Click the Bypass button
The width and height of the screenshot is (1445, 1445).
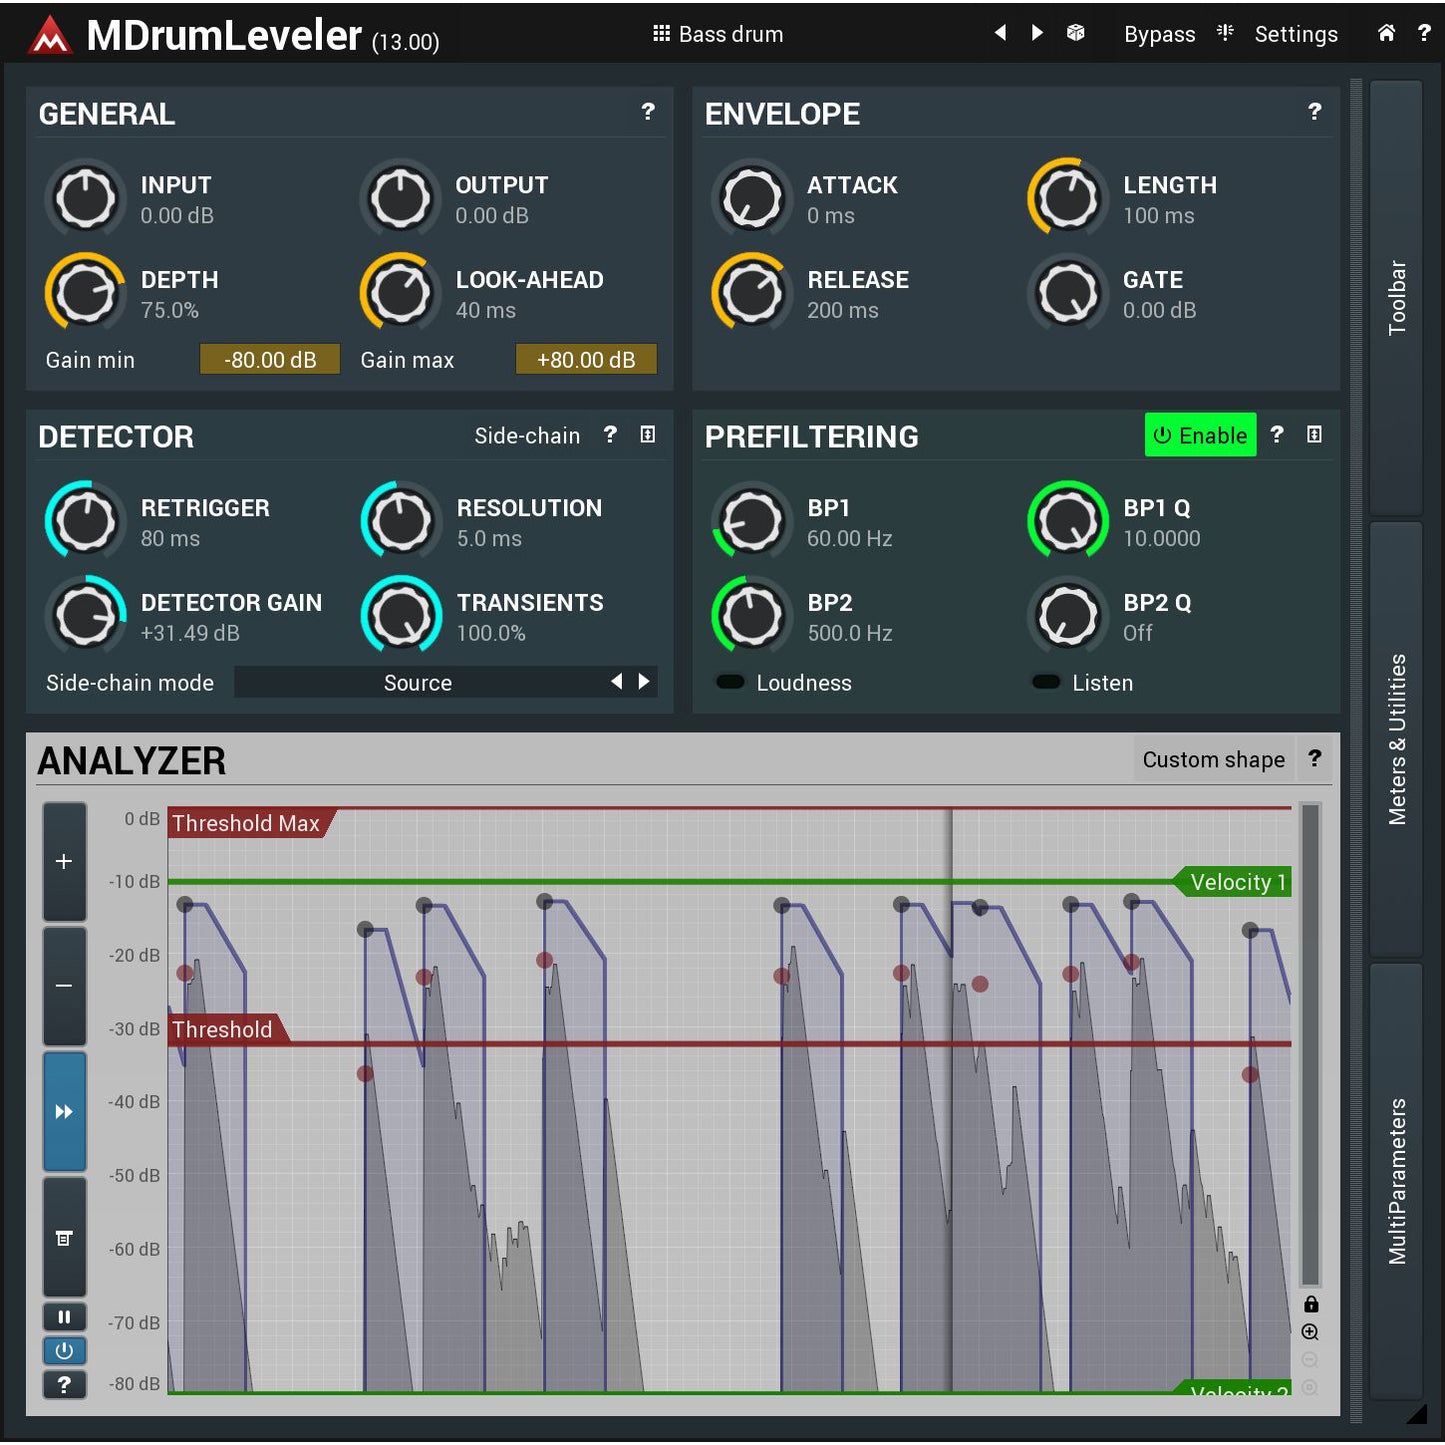1159,33
